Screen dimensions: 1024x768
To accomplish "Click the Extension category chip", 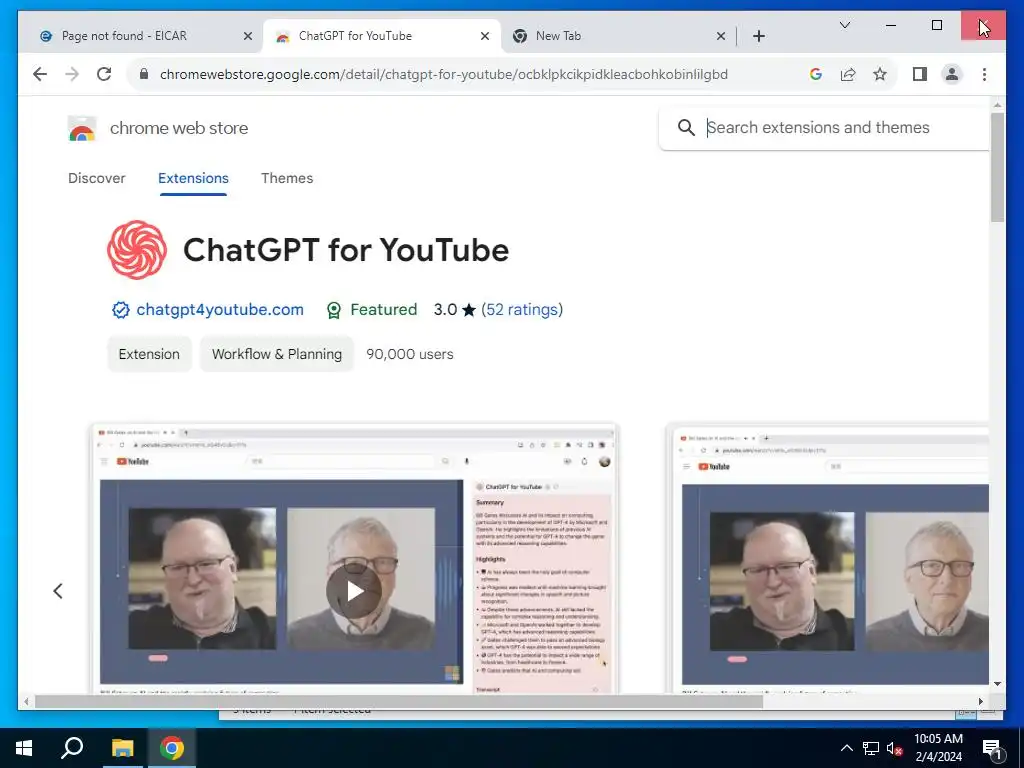I will click(x=149, y=354).
